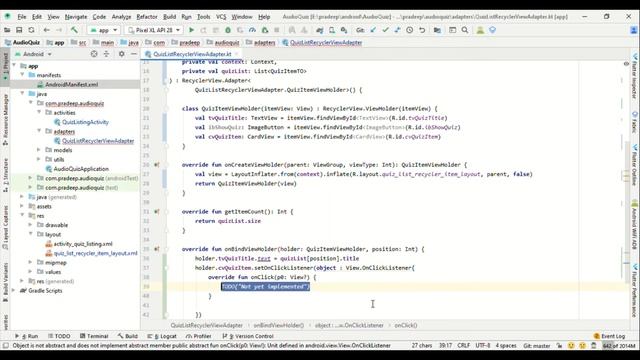The width and height of the screenshot is (640, 360).
Task: Select the QuizListRecyclerViewAdapter.kt editor tab
Action: (192, 54)
